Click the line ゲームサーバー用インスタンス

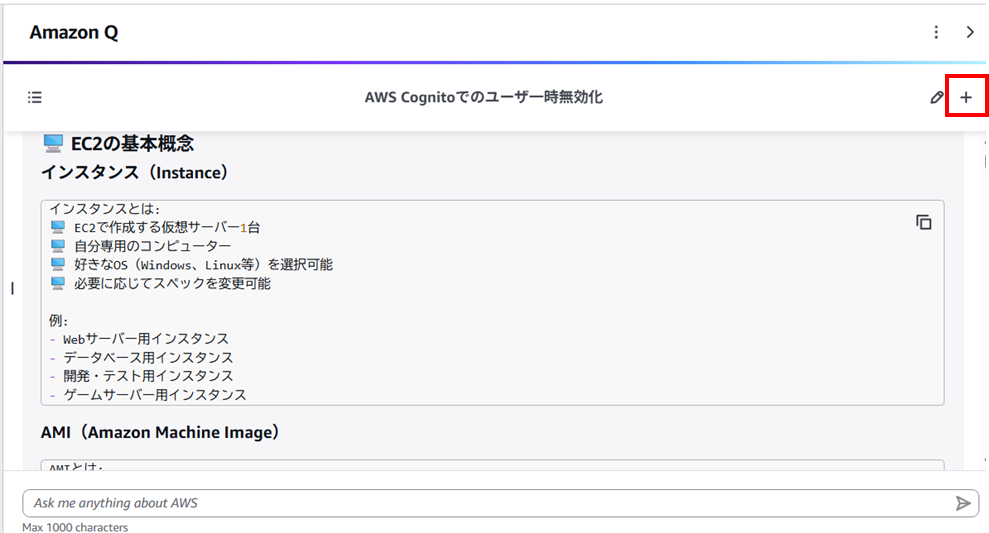click(154, 395)
